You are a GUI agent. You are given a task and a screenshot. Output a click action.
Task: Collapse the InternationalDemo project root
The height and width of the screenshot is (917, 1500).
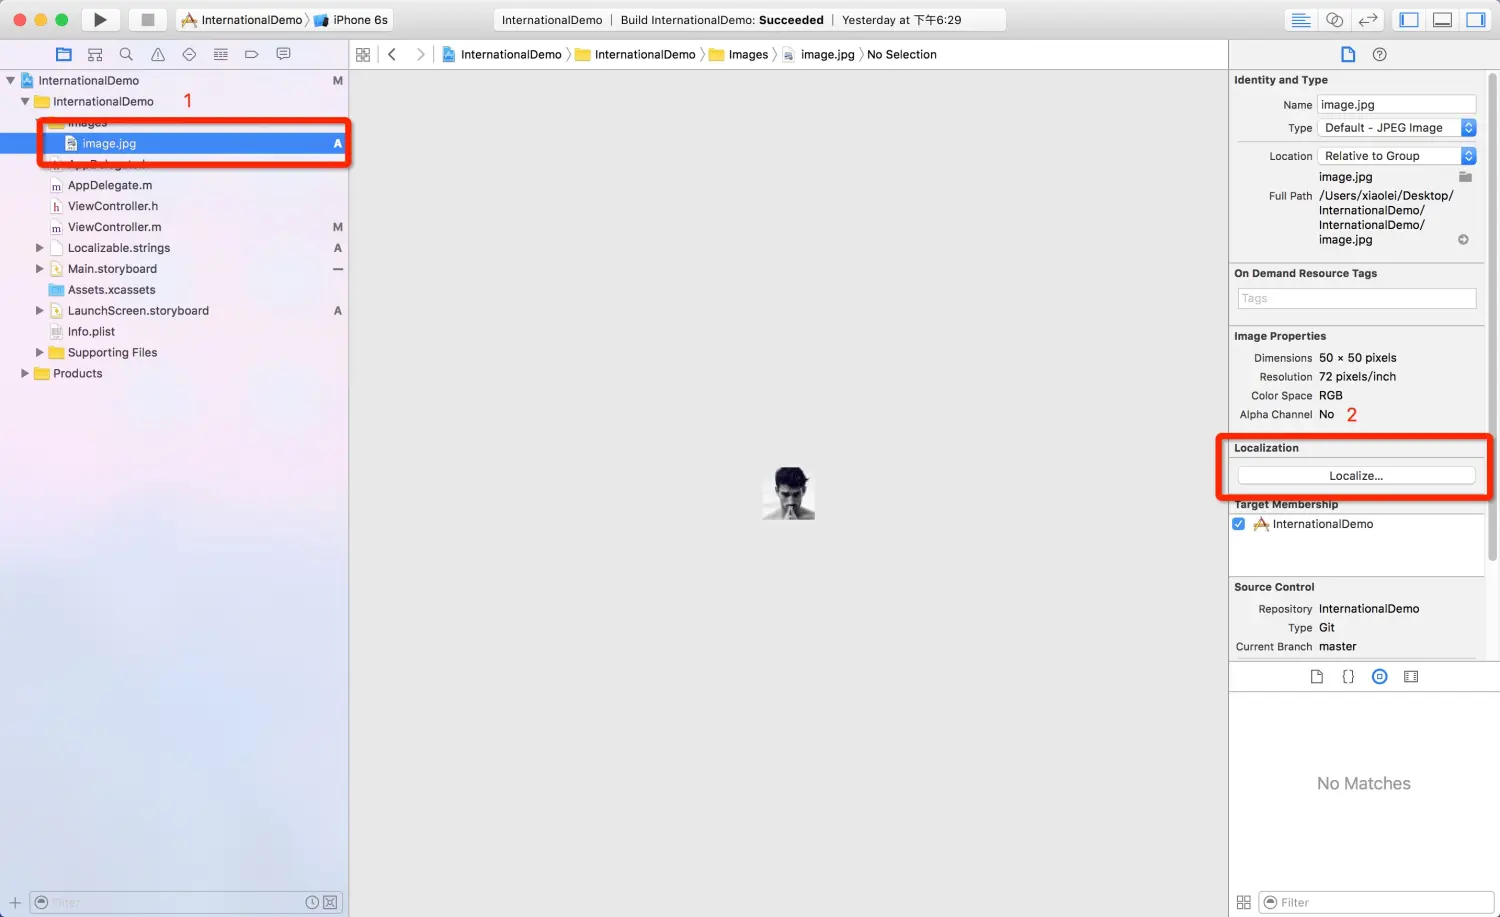click(11, 81)
